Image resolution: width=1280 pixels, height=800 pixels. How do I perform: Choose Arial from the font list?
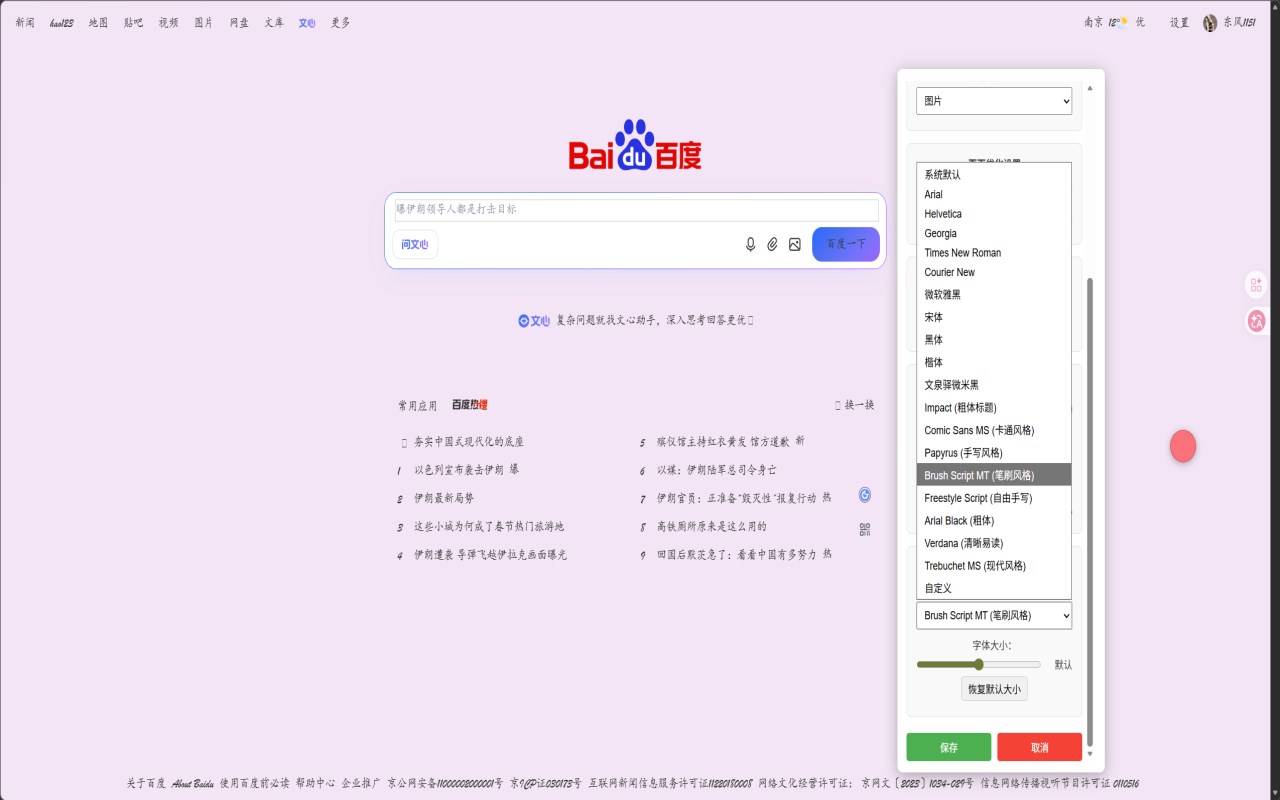[x=994, y=195]
